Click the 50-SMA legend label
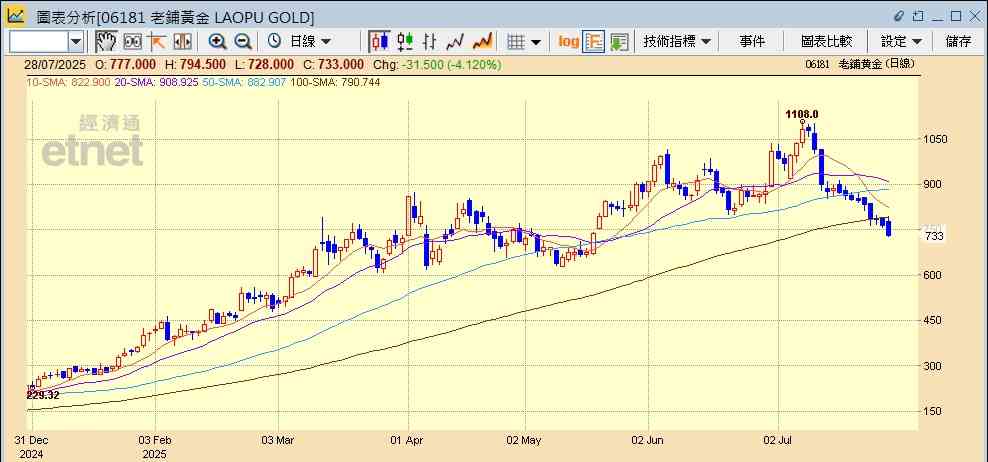Screen dimensions: 988x462 pos(244,82)
